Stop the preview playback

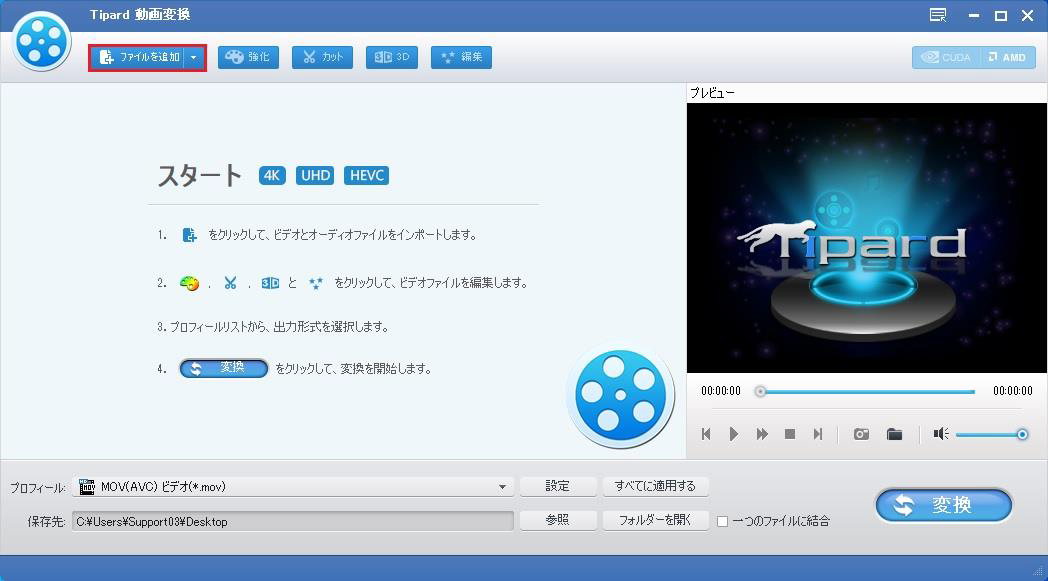[790, 435]
